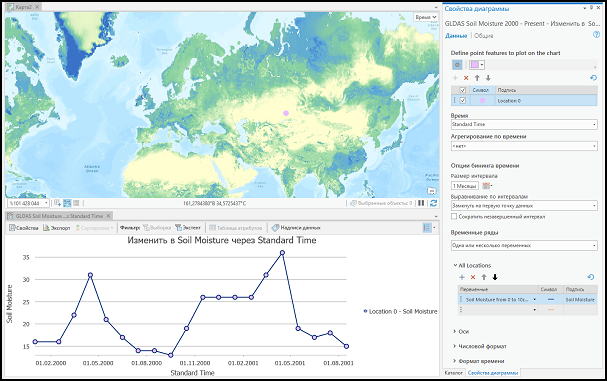Click Выбранные объекты 0 in map status bar
607x381 pixels.
[381, 203]
